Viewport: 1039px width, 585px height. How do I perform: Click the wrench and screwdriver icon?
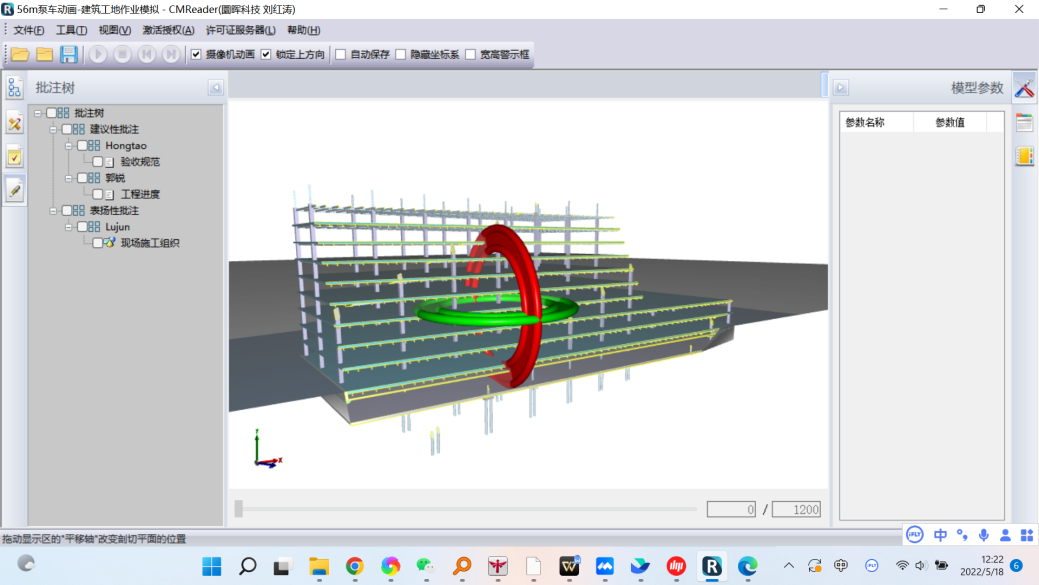click(x=1024, y=88)
